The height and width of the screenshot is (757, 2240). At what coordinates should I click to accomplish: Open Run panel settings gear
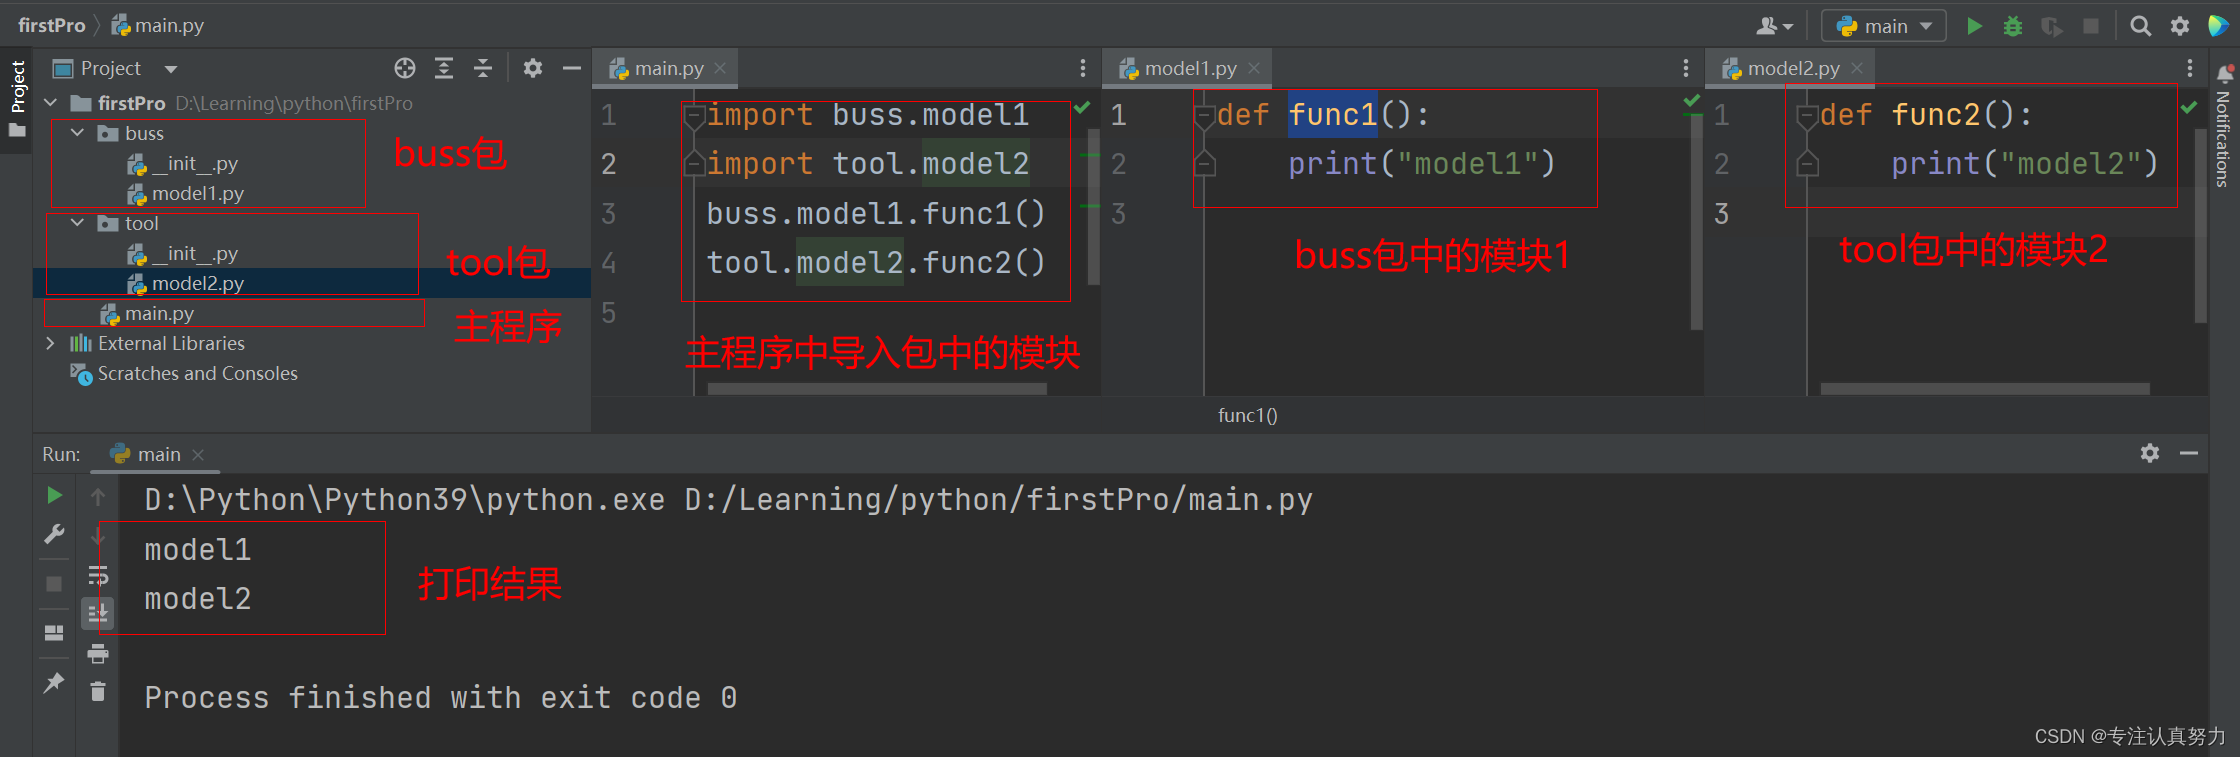tap(2150, 453)
